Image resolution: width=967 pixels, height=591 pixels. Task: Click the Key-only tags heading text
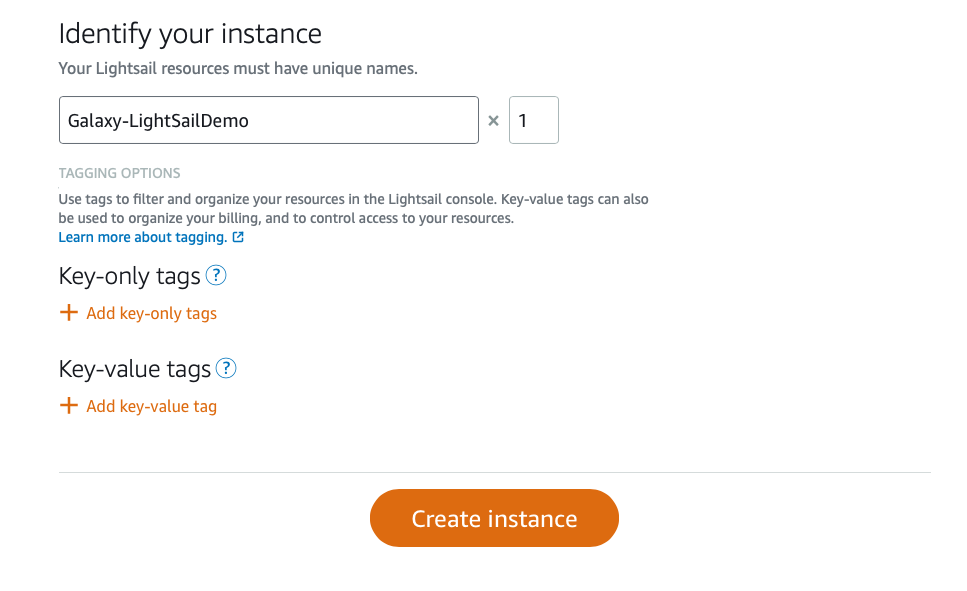coord(130,276)
